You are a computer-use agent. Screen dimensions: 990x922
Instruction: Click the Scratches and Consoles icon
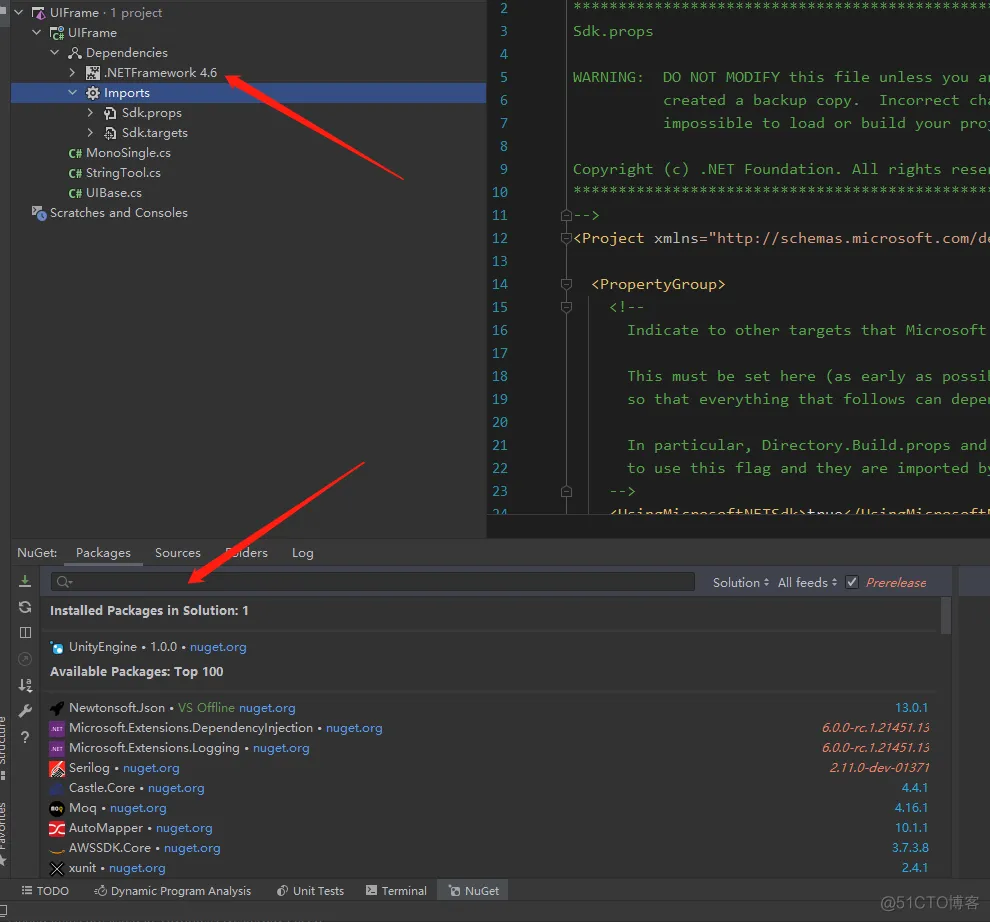pos(39,213)
